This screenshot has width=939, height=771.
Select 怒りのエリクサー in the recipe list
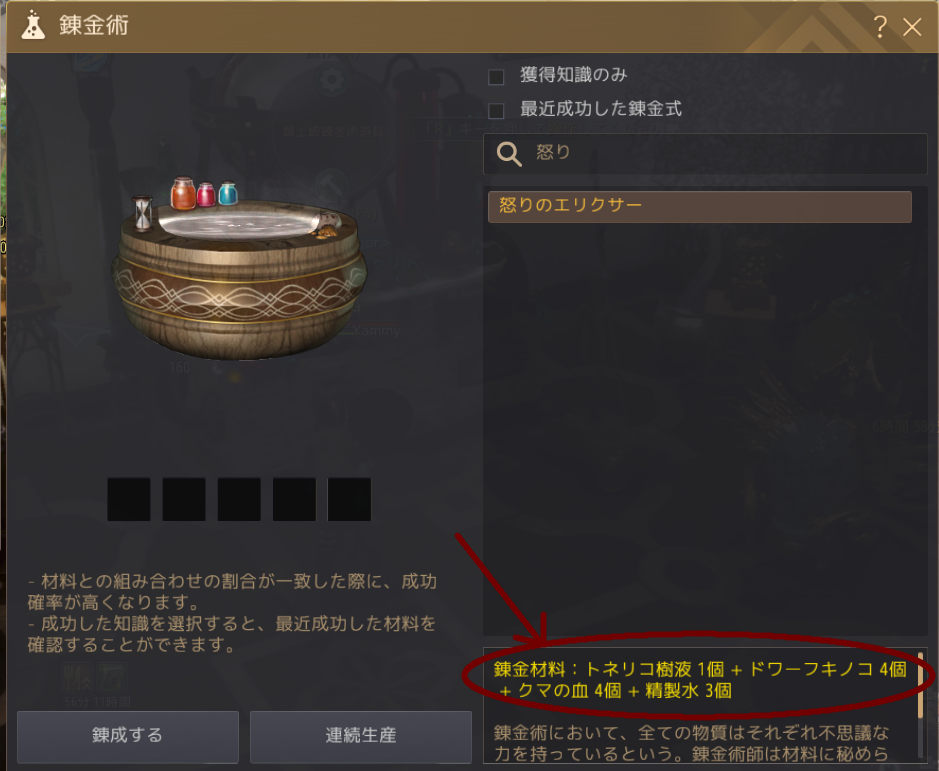(699, 207)
